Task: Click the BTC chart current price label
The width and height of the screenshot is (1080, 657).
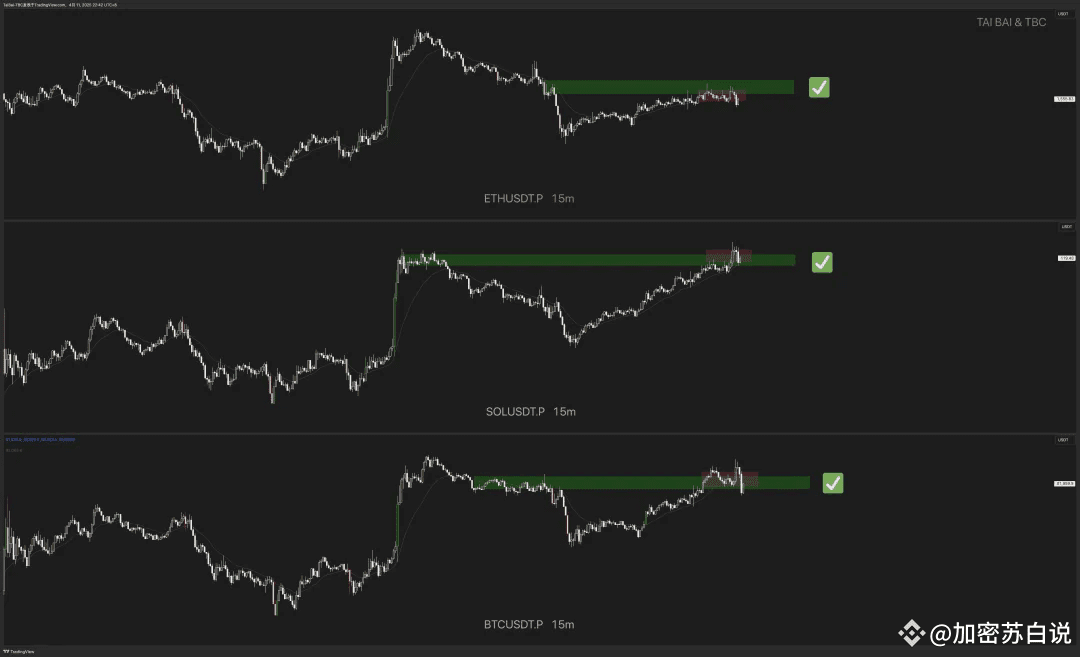Action: pos(1064,483)
